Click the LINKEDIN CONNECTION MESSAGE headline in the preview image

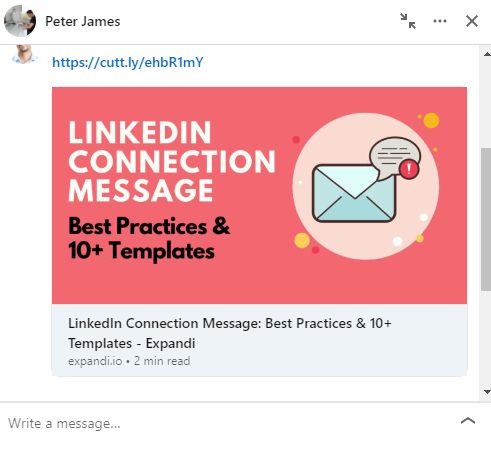172,161
